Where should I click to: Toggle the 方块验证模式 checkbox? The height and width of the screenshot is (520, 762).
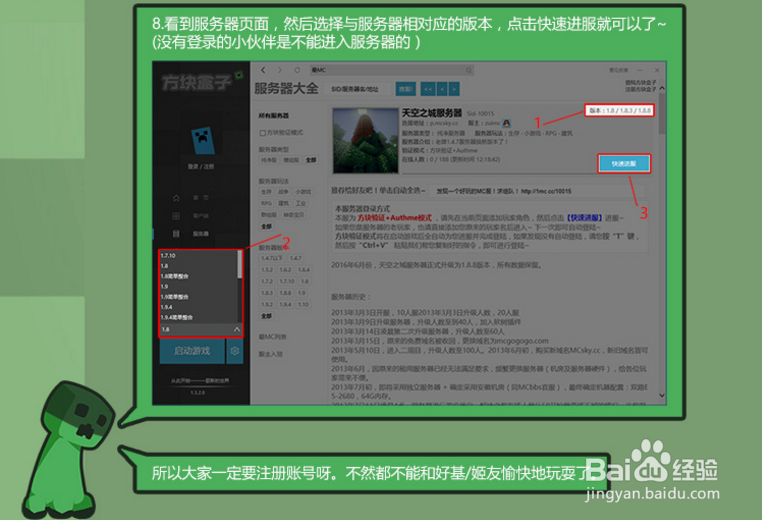[262, 133]
